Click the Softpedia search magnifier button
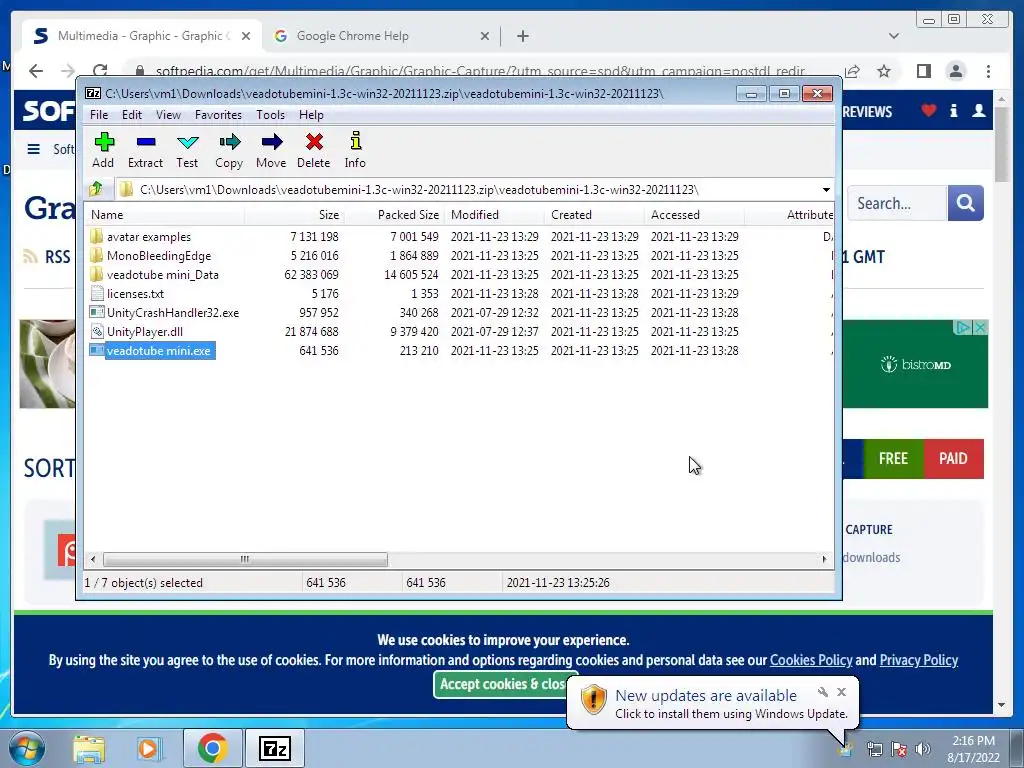Image resolution: width=1024 pixels, height=768 pixels. click(x=965, y=203)
